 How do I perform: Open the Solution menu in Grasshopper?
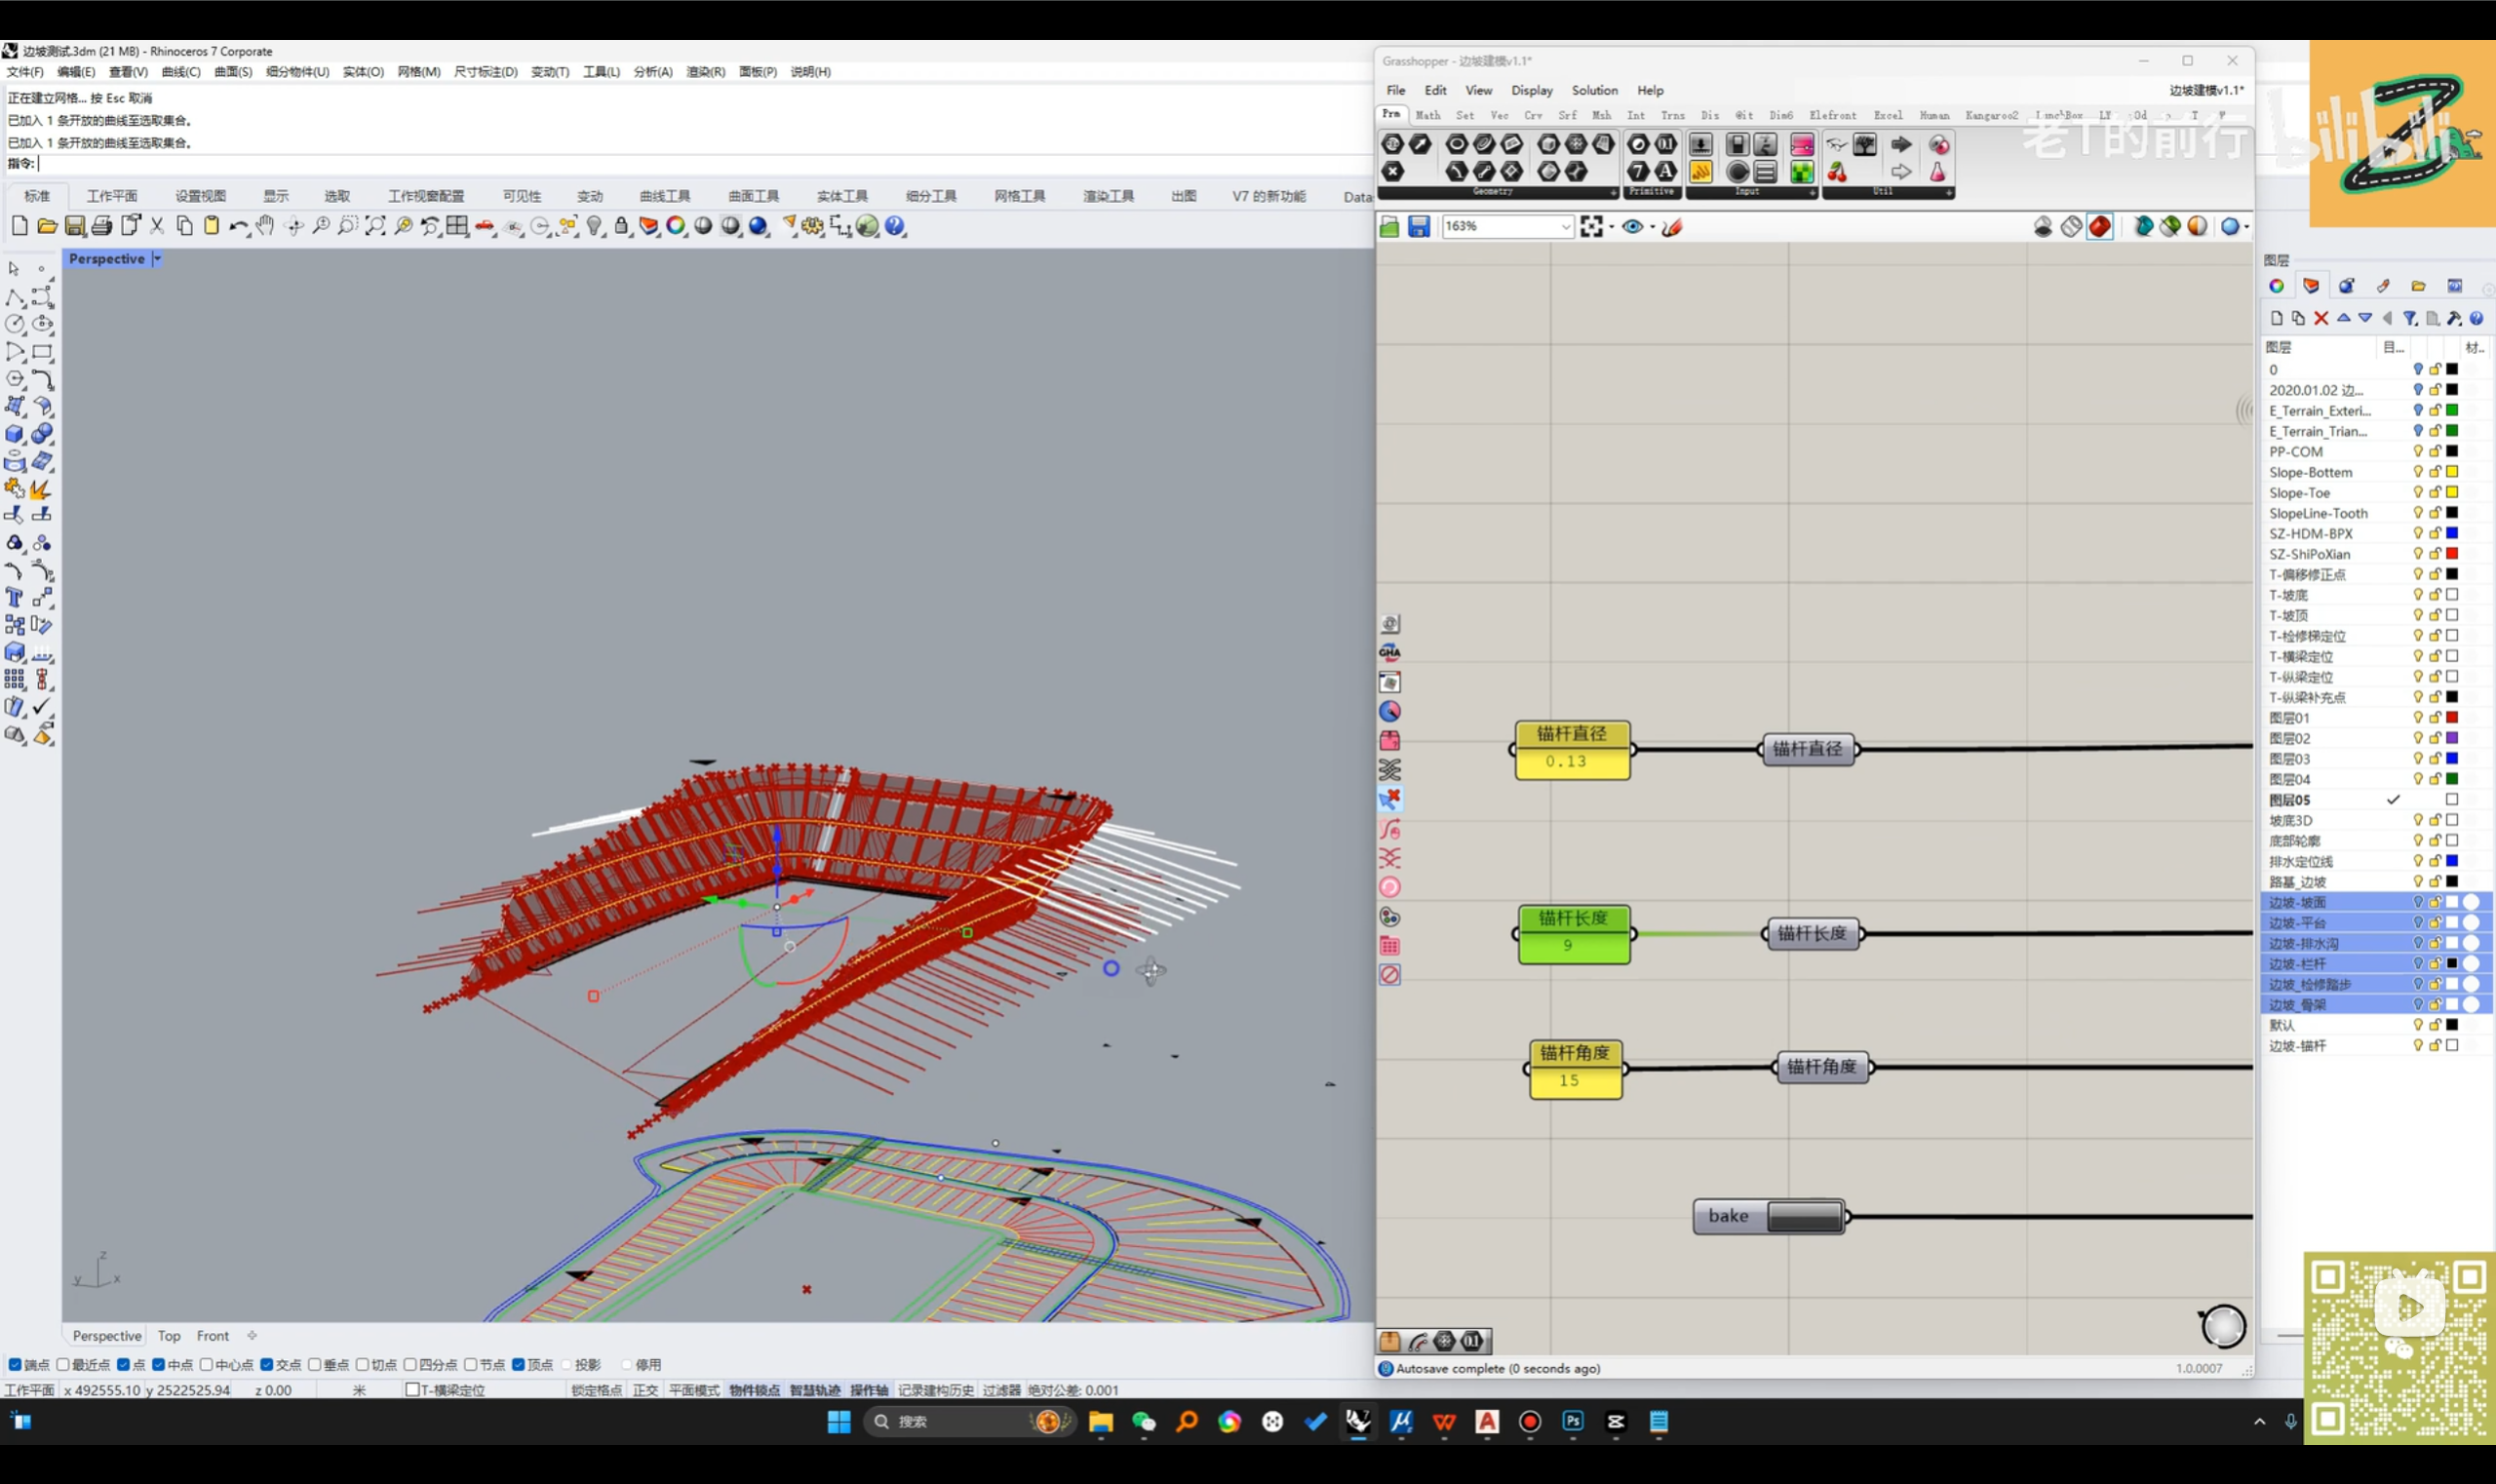pyautogui.click(x=1593, y=90)
